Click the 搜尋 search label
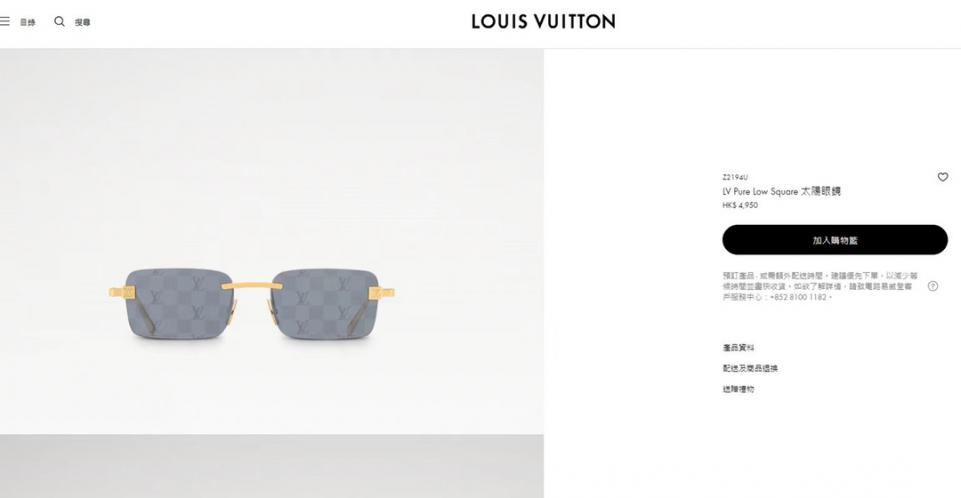Screen dimensions: 961x498 (83, 22)
